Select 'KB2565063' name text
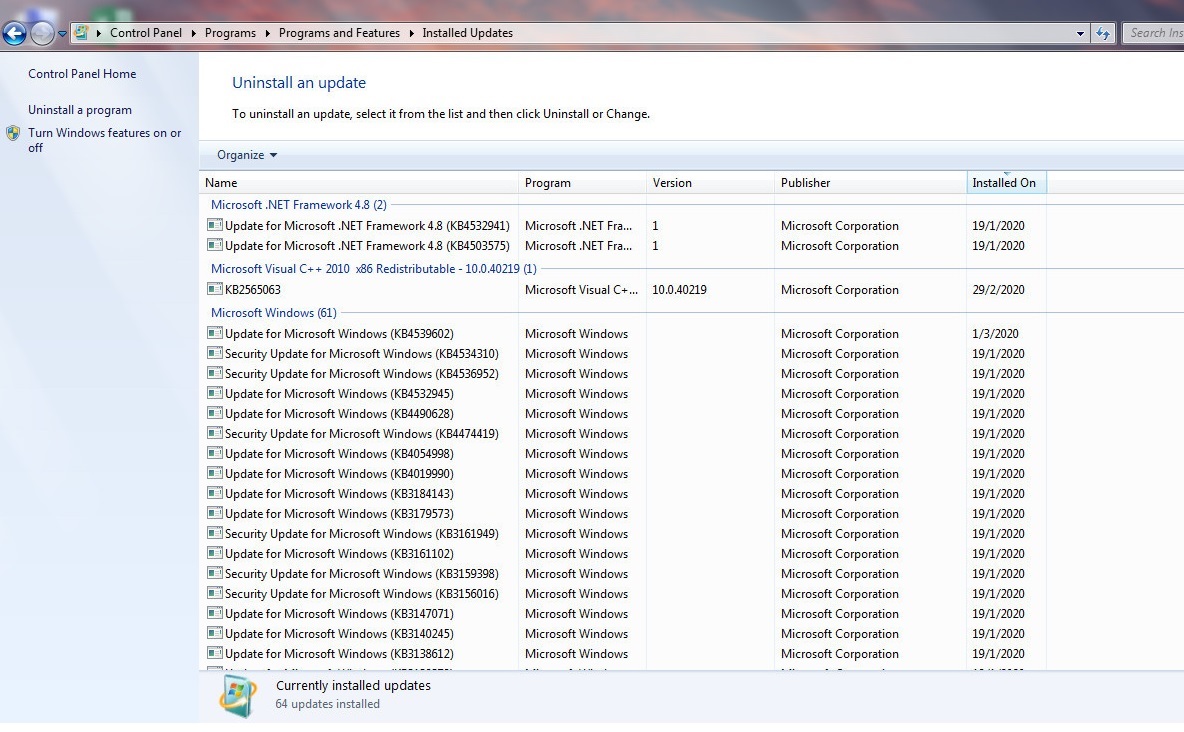The height and width of the screenshot is (732, 1184). coord(253,290)
